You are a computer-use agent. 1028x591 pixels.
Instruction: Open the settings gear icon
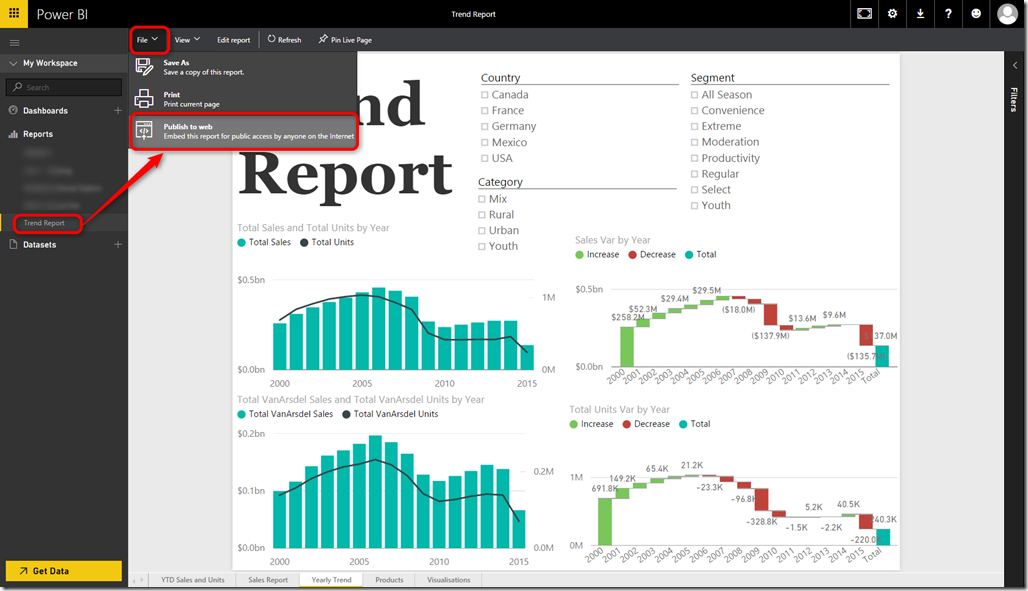coord(892,14)
